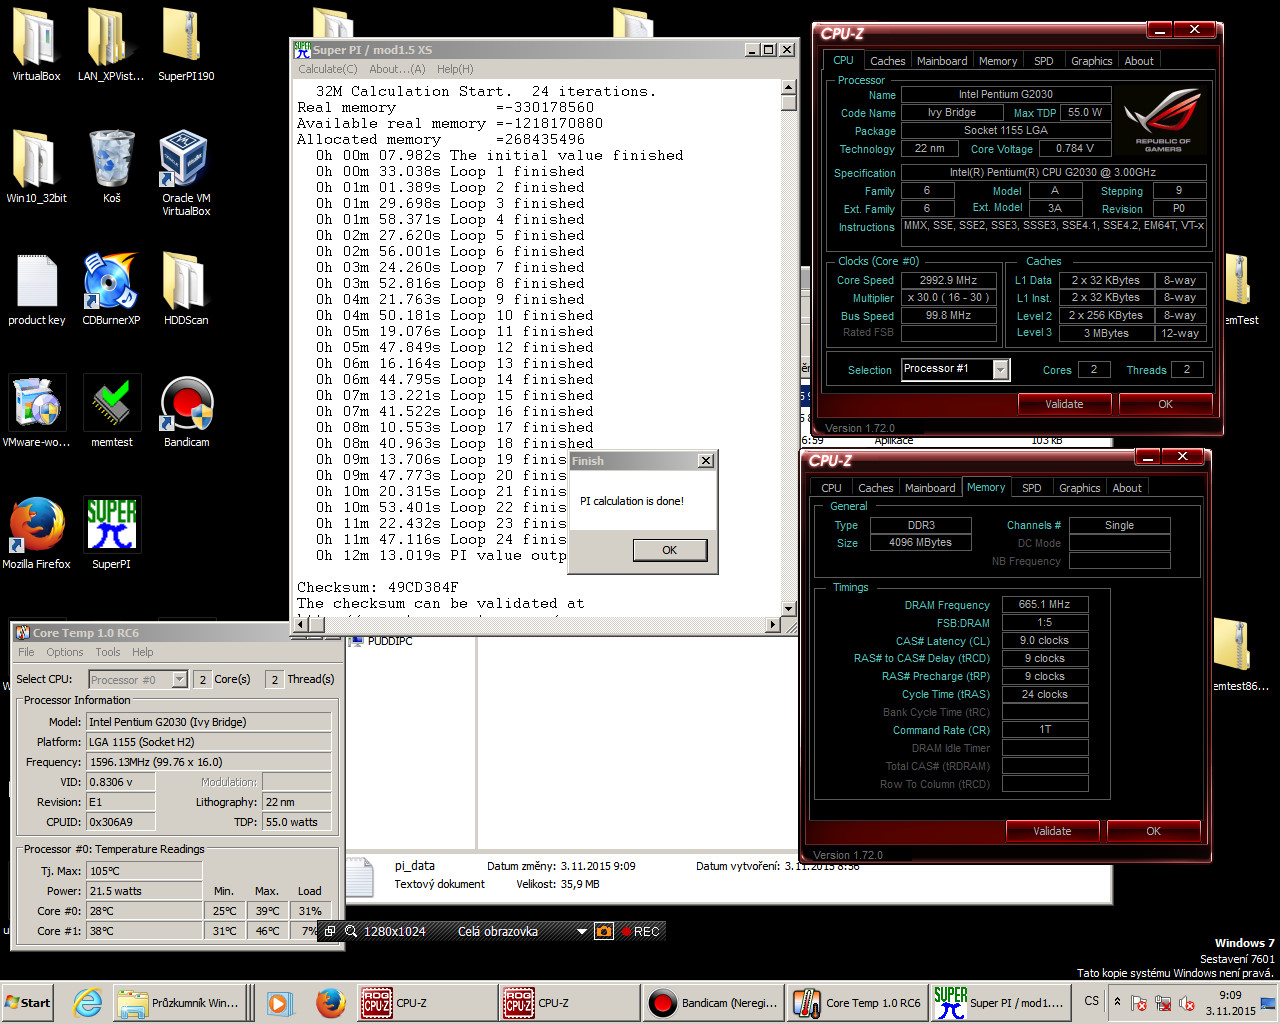Open the Help(H) menu in Super PI
The image size is (1280, 1024).
(455, 69)
